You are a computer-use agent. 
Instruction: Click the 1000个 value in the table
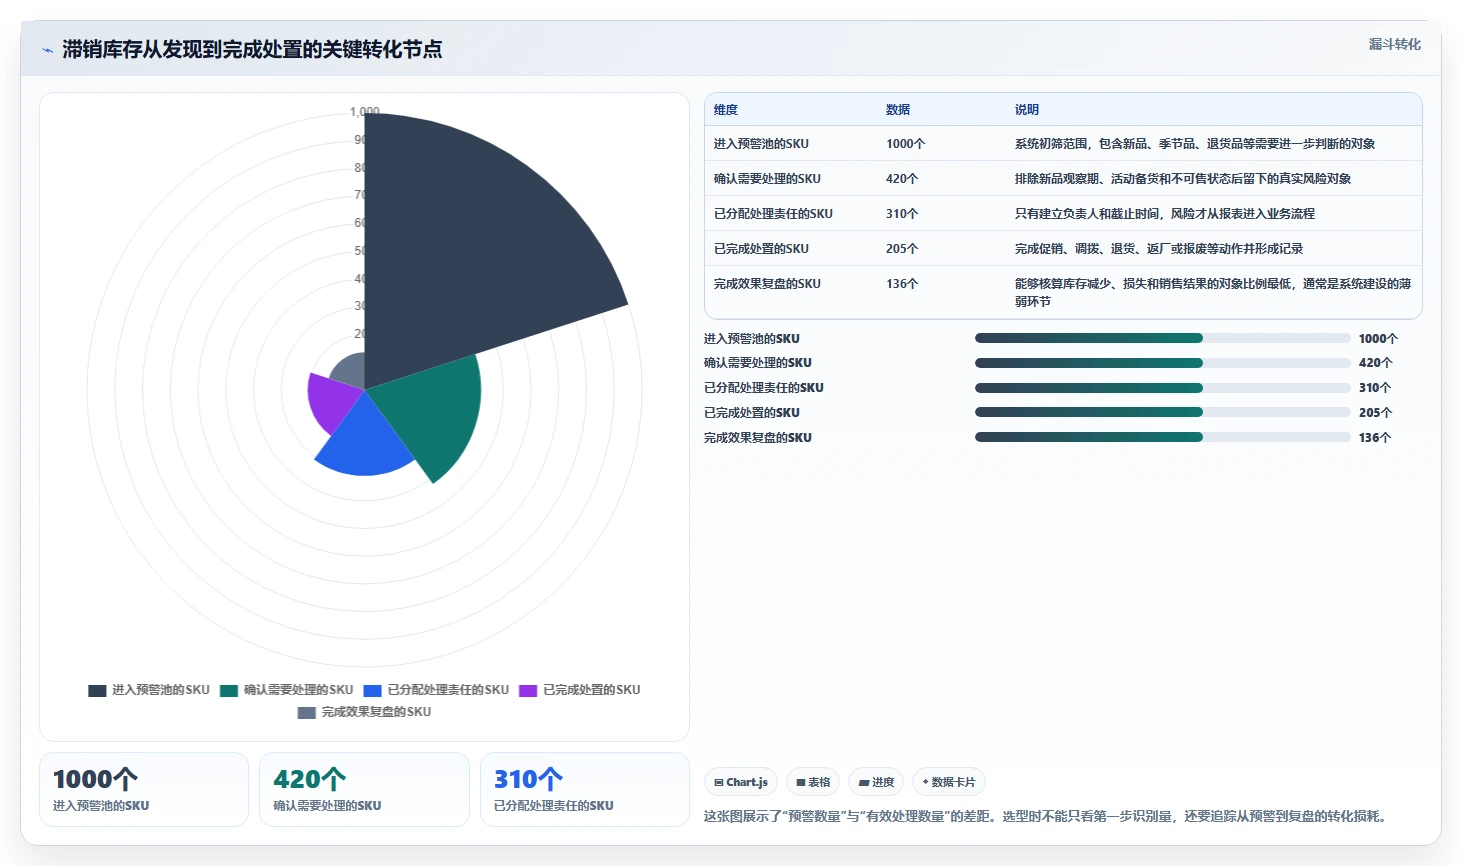(906, 144)
